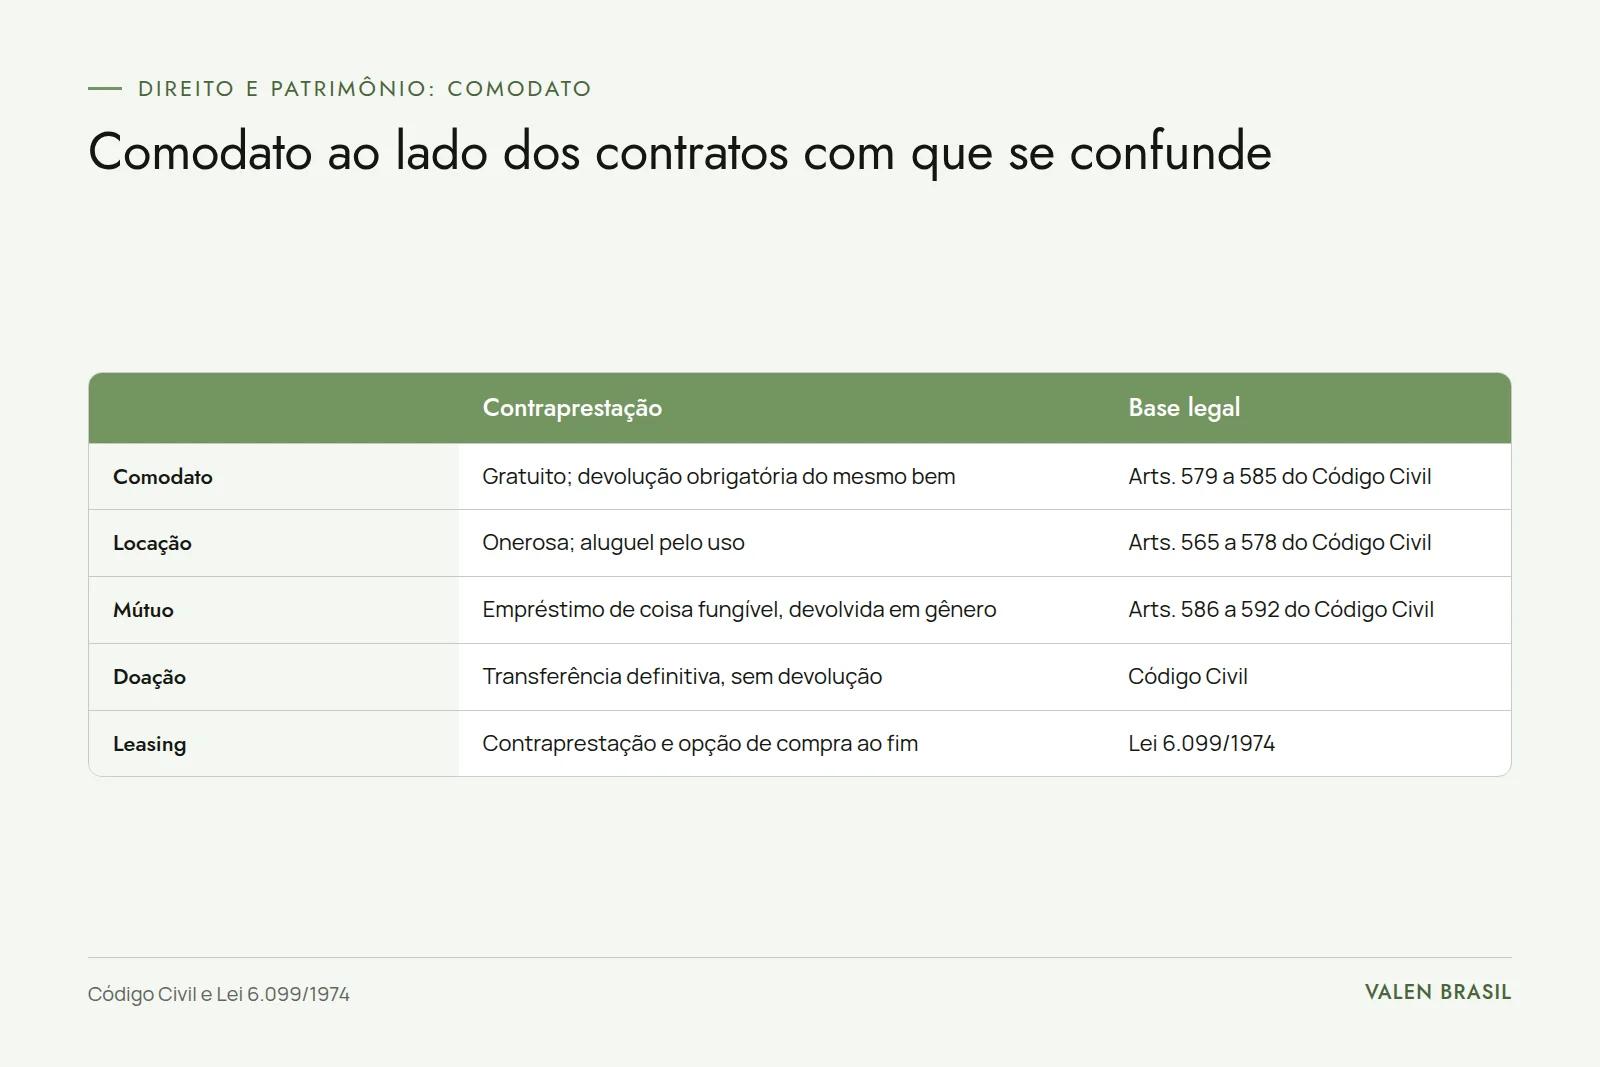Select the 'Leasing' row label
The image size is (1600, 1067).
(149, 744)
